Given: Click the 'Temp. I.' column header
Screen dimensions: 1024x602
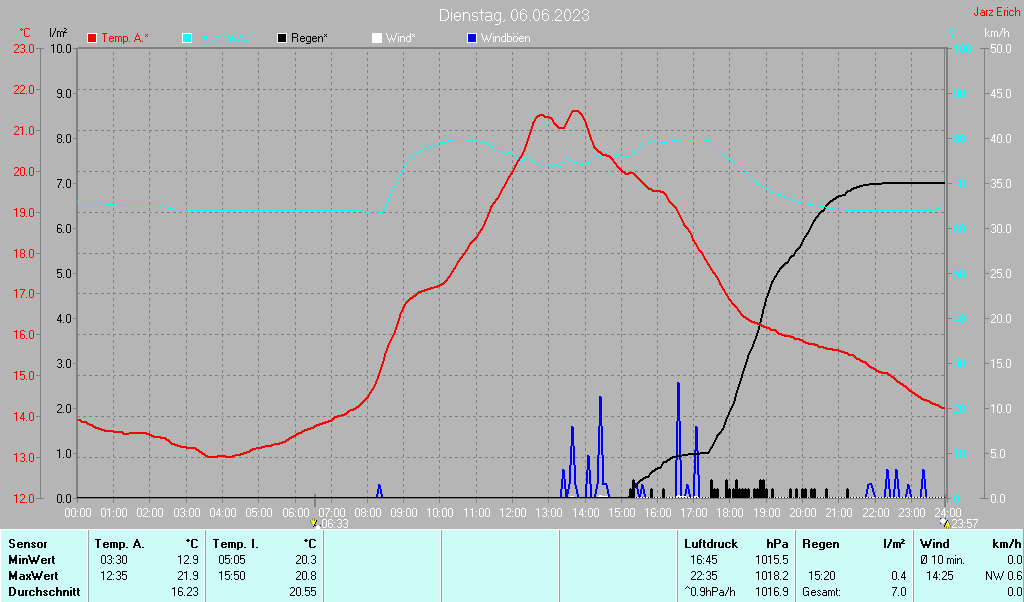Looking at the screenshot, I should point(236,544).
